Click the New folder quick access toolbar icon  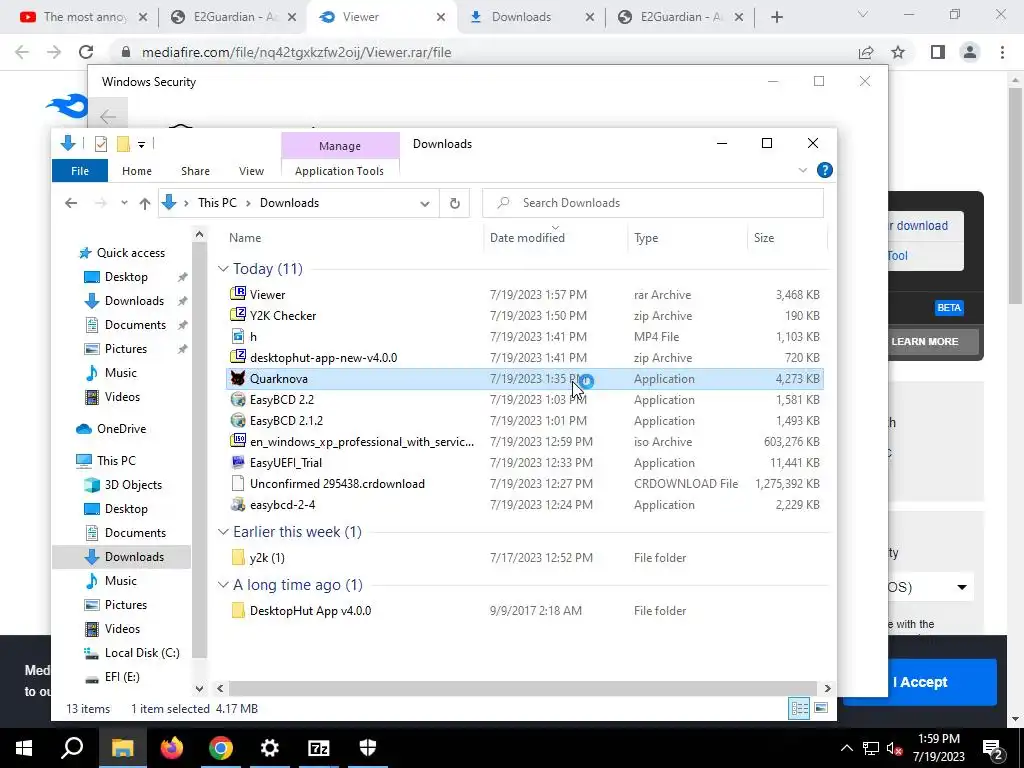123,144
